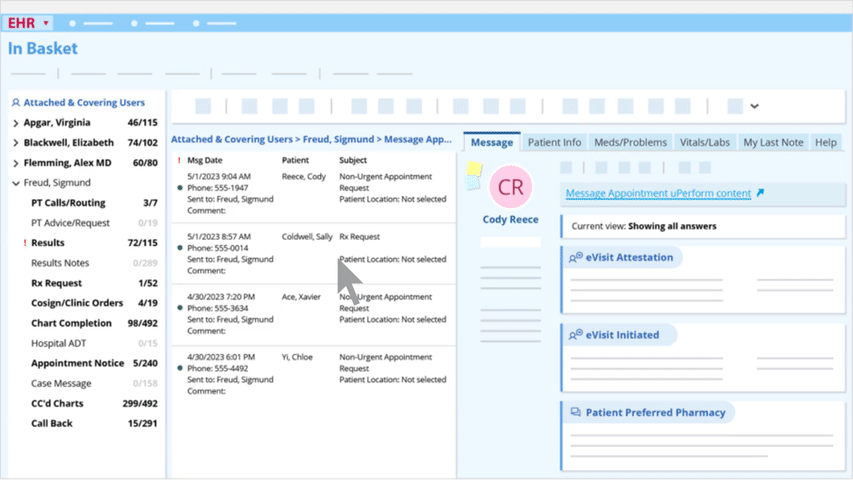Sort by priority exclamation column
This screenshot has width=853, height=480.
point(179,160)
